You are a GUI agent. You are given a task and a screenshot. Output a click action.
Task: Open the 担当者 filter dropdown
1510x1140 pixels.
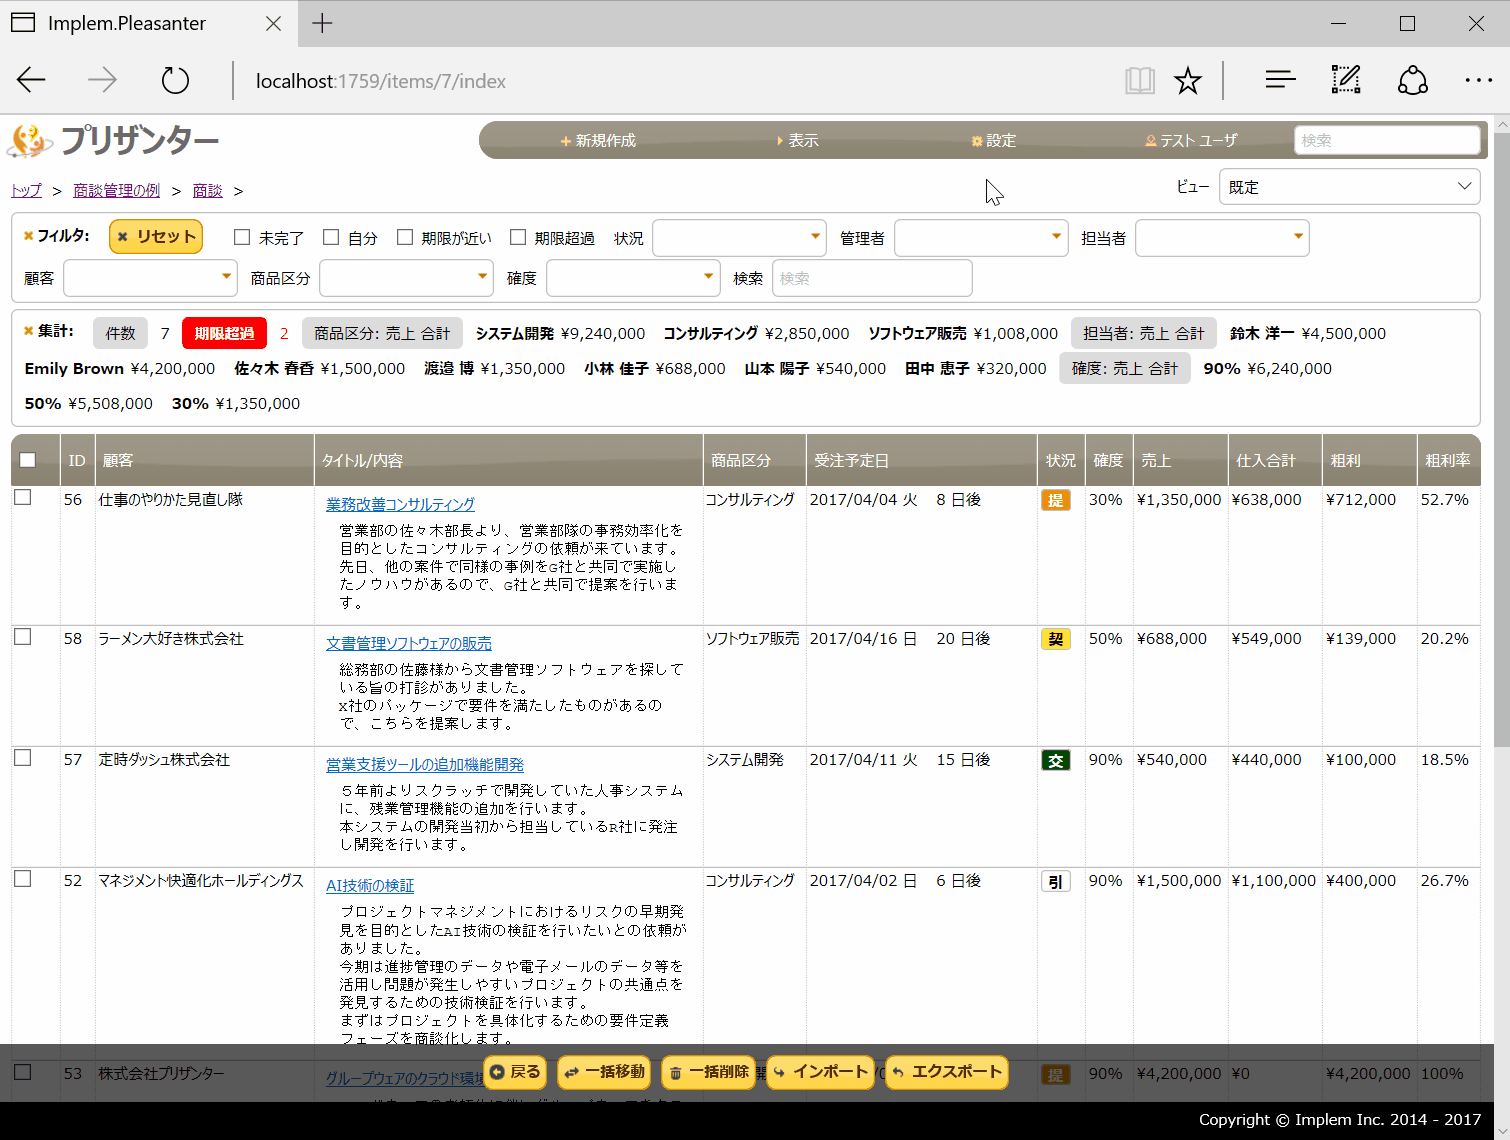1222,238
